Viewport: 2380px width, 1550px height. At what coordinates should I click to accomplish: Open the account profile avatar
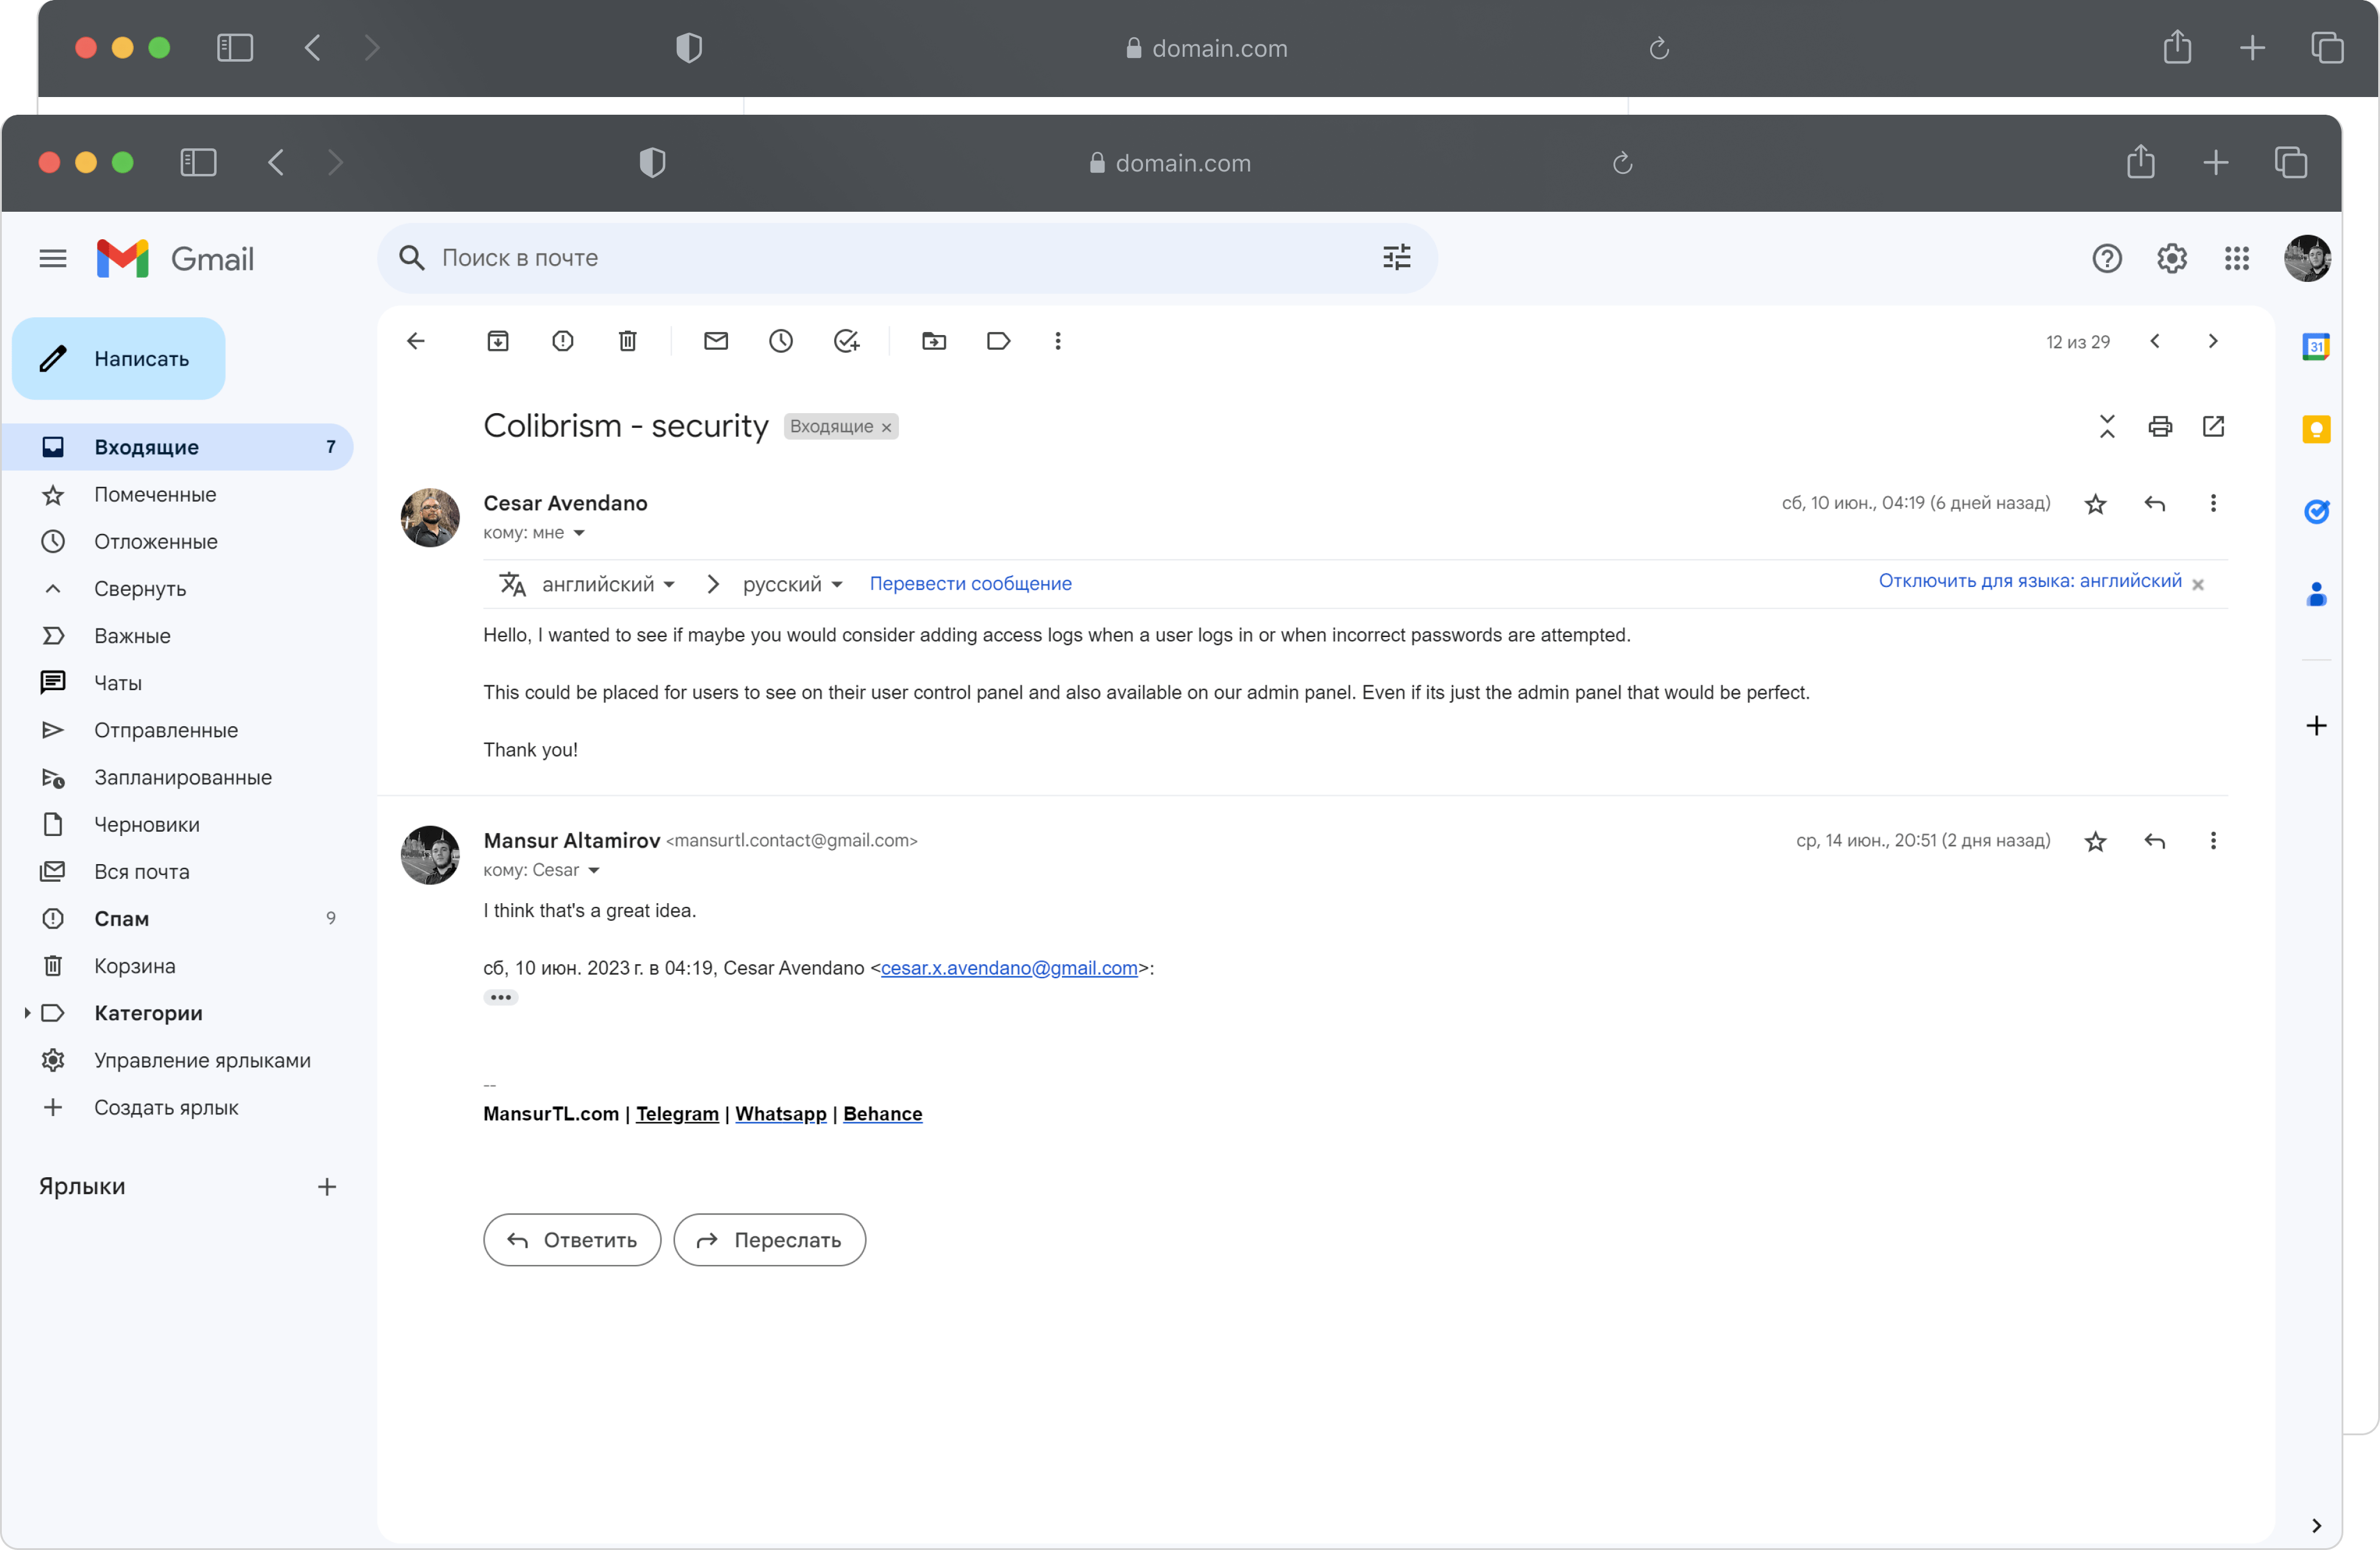click(x=2307, y=259)
